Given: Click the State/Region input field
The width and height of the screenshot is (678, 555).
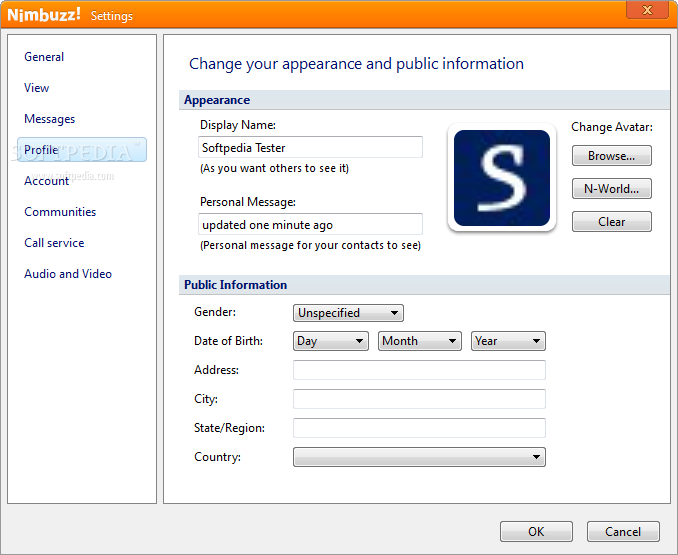Looking at the screenshot, I should [x=419, y=427].
